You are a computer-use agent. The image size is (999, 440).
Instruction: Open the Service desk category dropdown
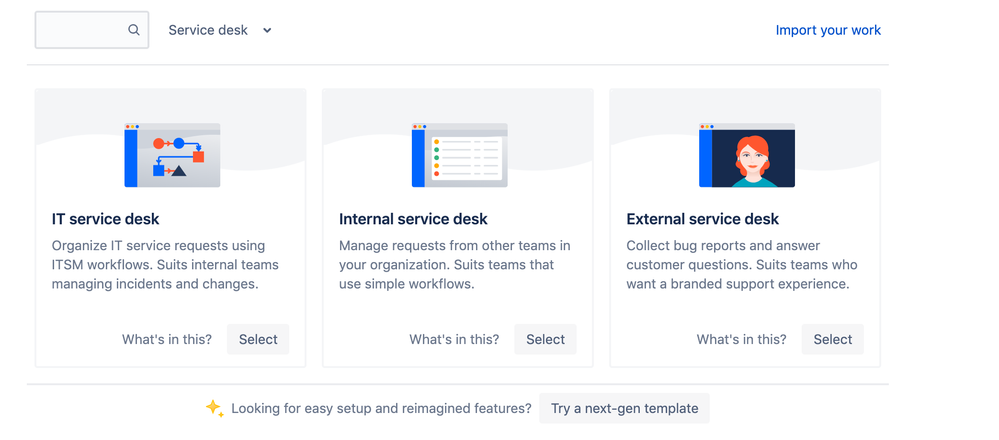[x=220, y=30]
